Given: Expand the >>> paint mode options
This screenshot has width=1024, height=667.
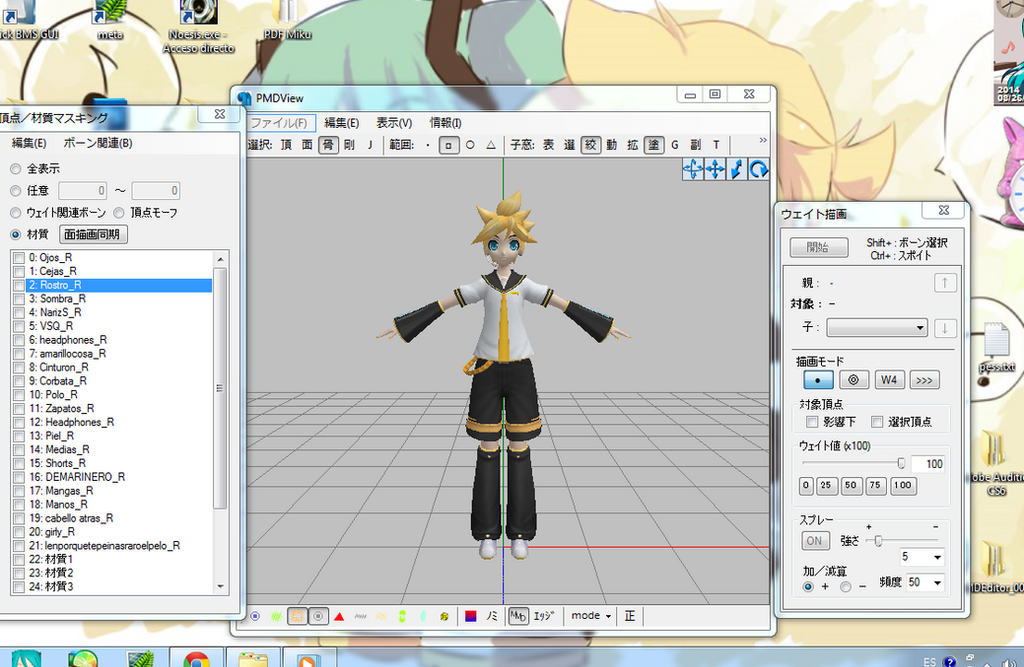Looking at the screenshot, I should (924, 380).
